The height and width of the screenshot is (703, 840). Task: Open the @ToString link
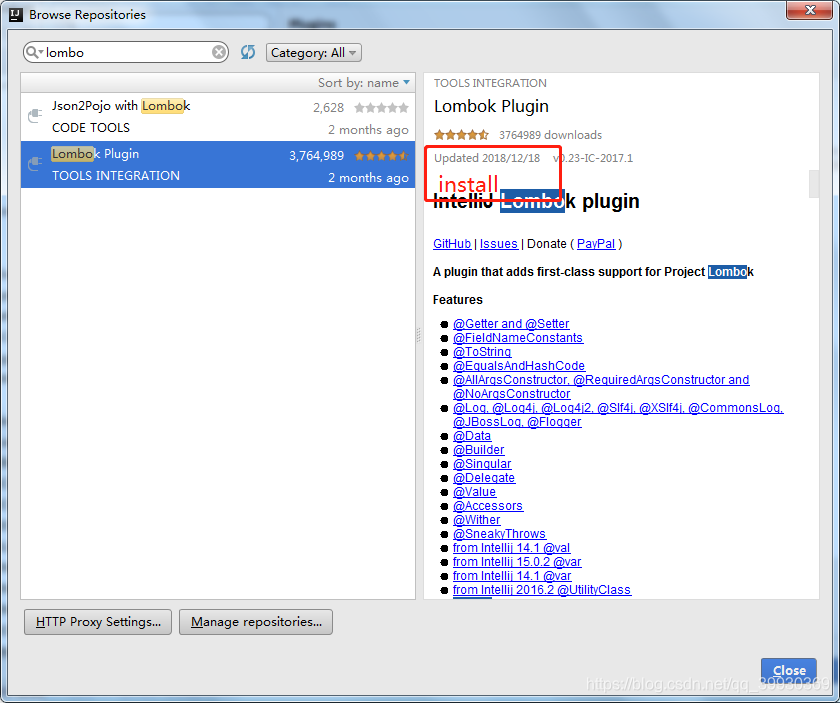point(482,352)
